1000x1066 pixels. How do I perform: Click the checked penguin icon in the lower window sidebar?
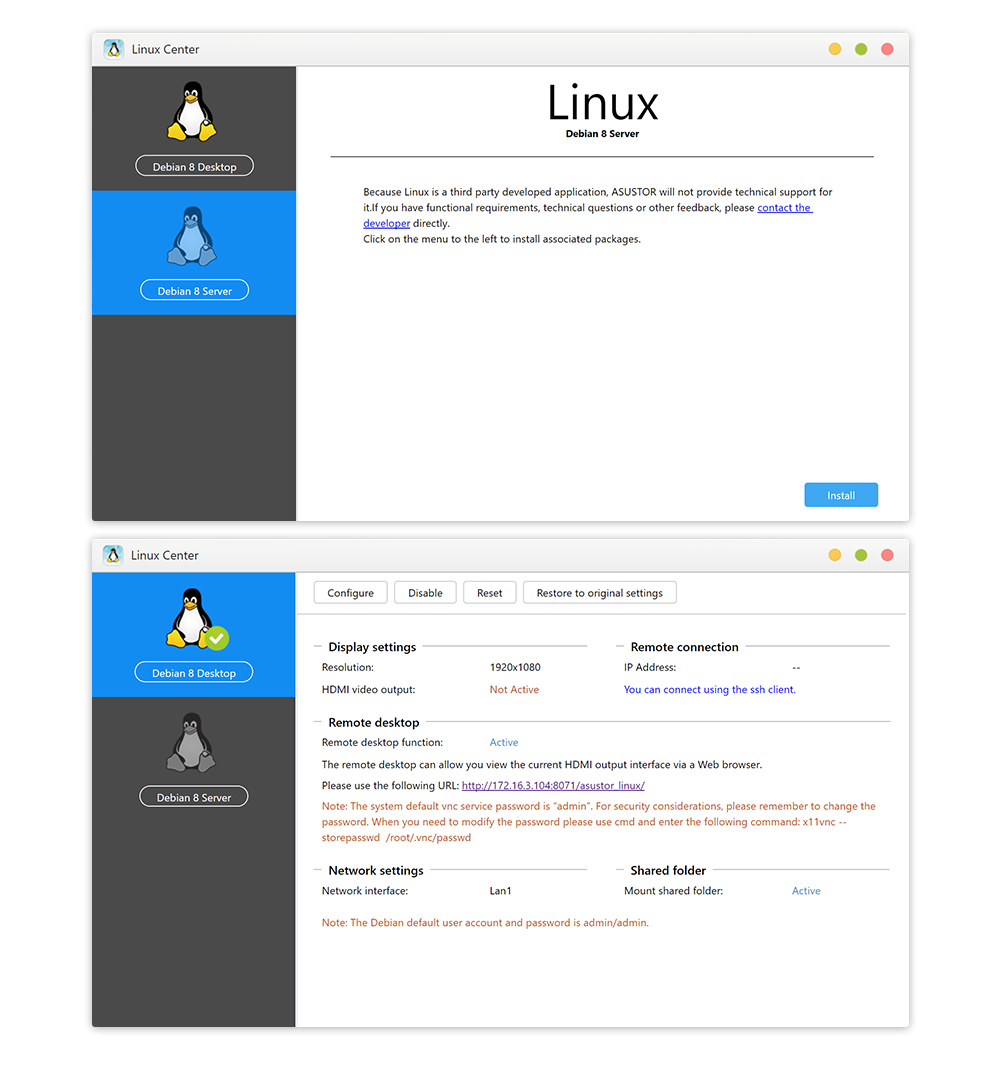point(196,618)
